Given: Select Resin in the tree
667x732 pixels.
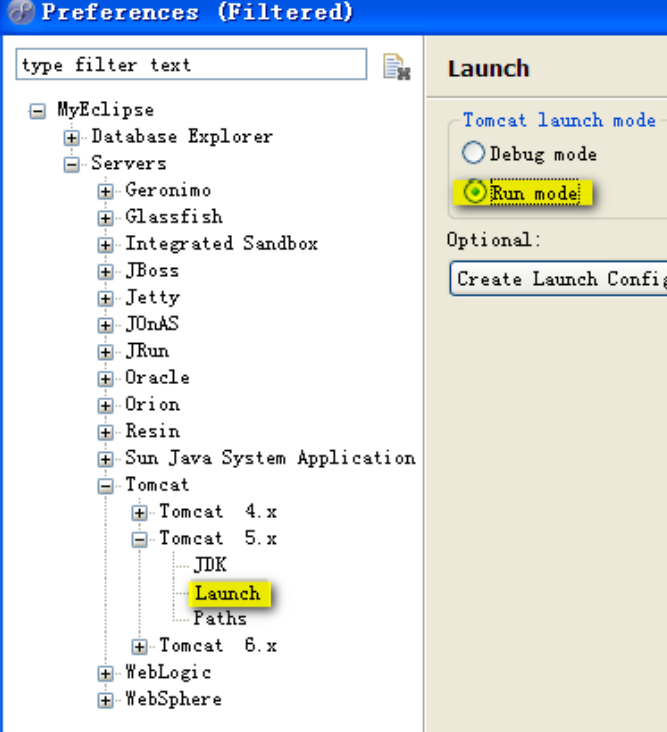Looking at the screenshot, I should point(153,431).
